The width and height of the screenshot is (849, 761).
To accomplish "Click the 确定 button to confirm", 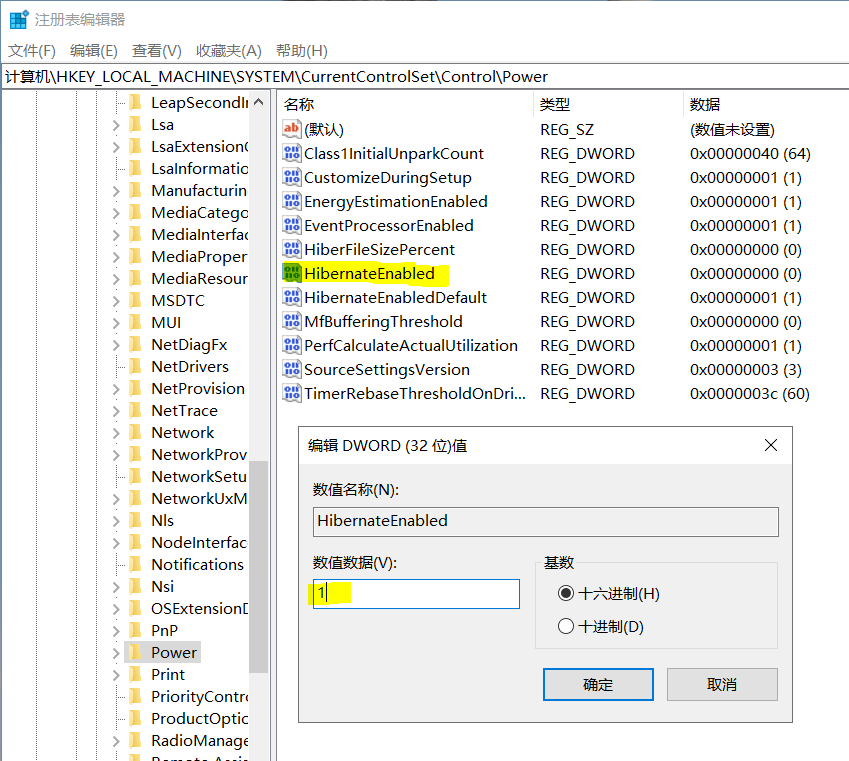I will [598, 685].
